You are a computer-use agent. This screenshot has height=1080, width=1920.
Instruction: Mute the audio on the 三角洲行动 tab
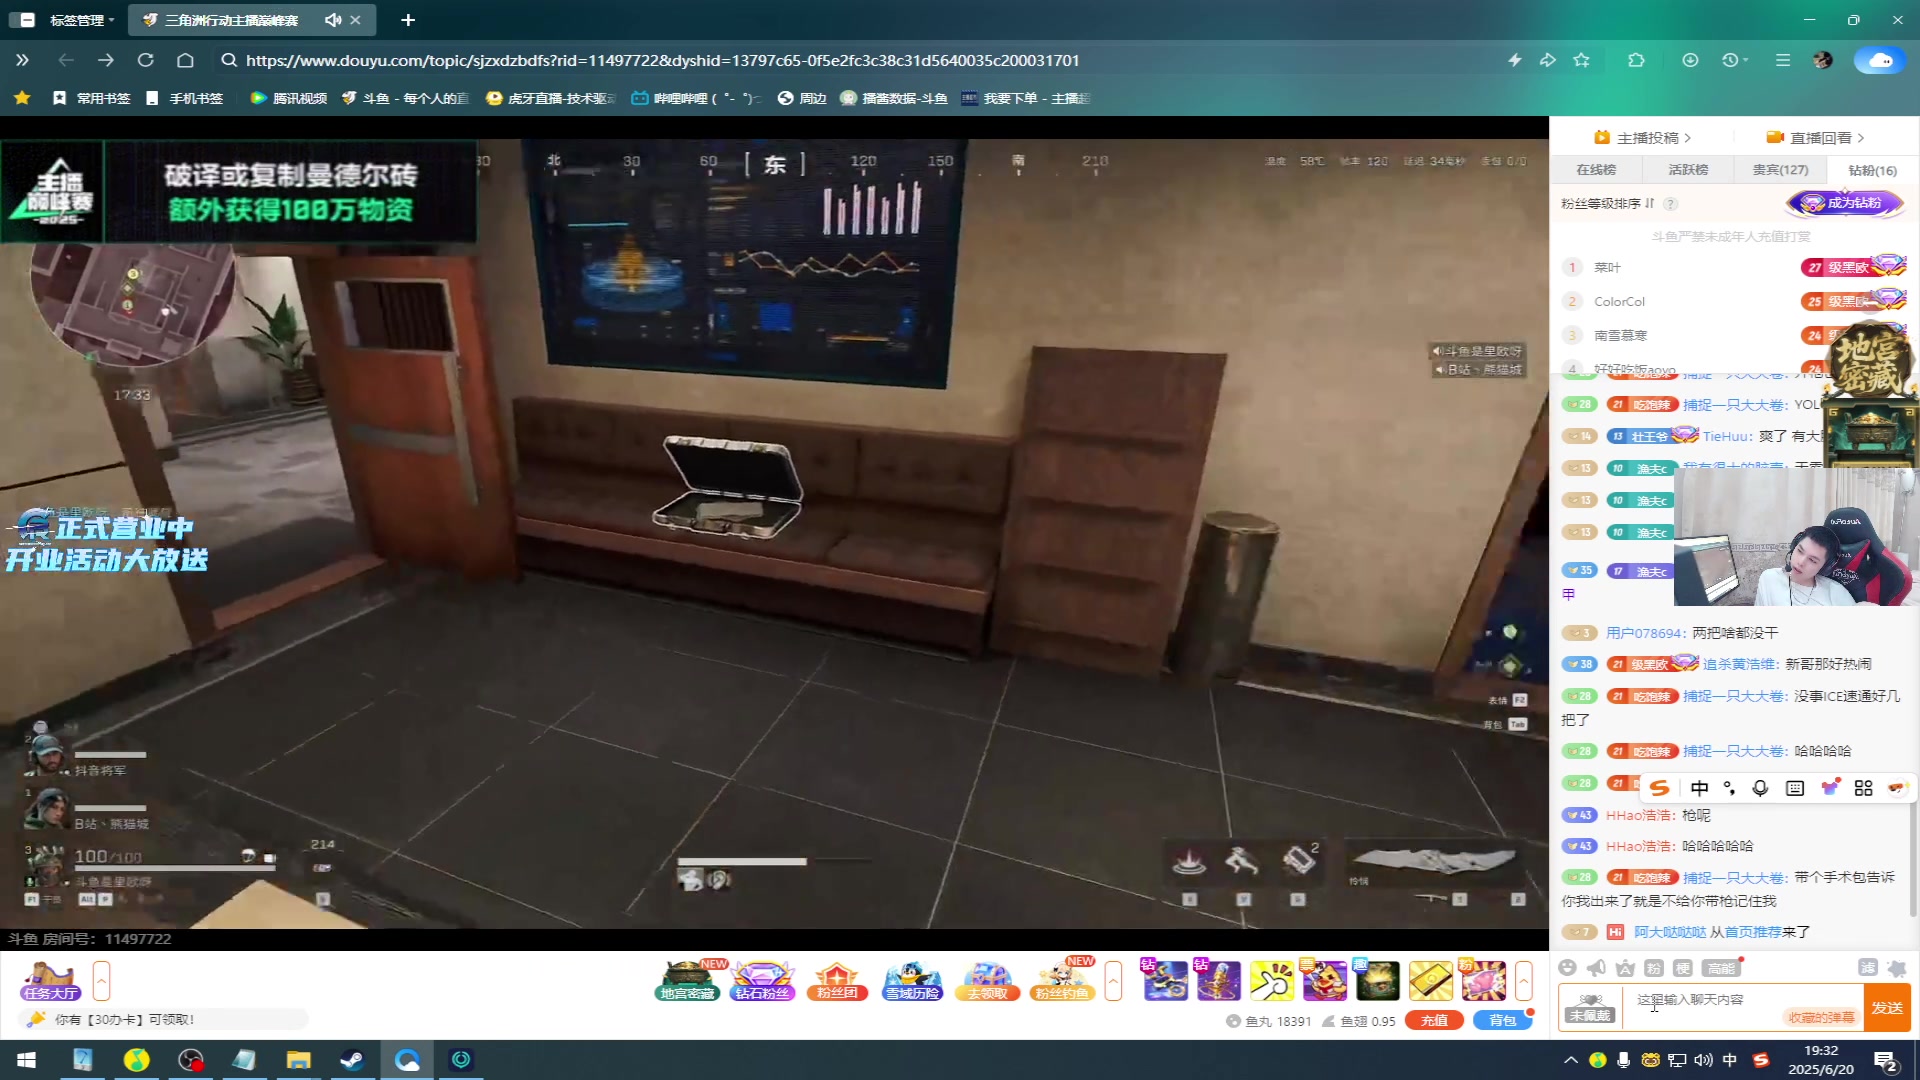click(332, 20)
